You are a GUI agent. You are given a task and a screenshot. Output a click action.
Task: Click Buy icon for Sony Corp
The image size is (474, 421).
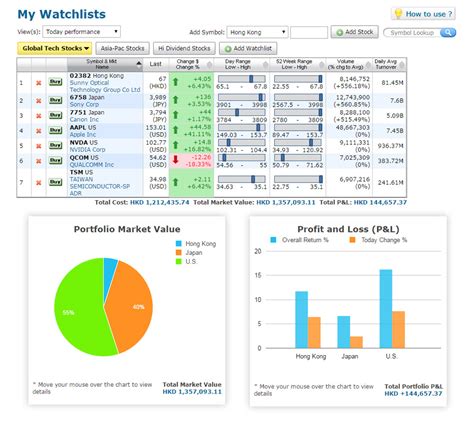[55, 100]
